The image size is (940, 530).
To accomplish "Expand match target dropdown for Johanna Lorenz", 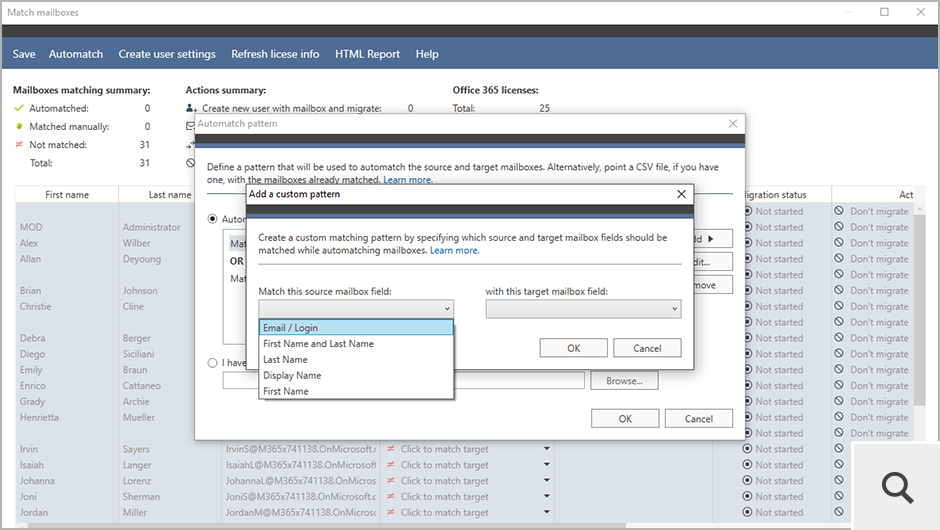I will click(547, 480).
